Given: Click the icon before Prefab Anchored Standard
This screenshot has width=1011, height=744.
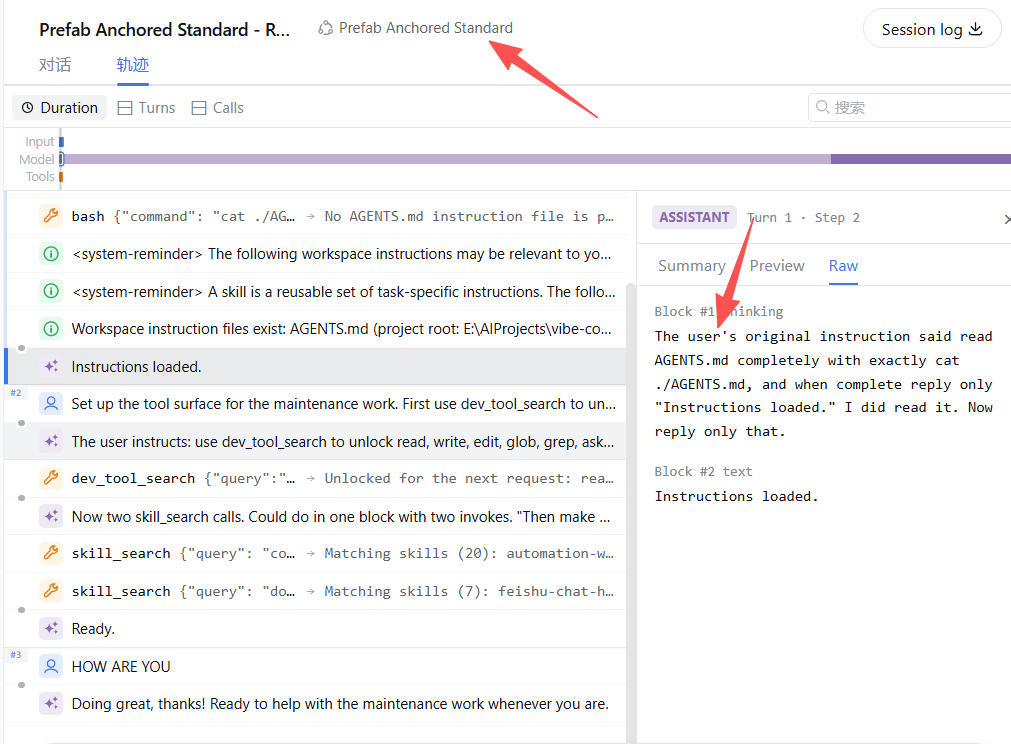Looking at the screenshot, I should (x=326, y=28).
